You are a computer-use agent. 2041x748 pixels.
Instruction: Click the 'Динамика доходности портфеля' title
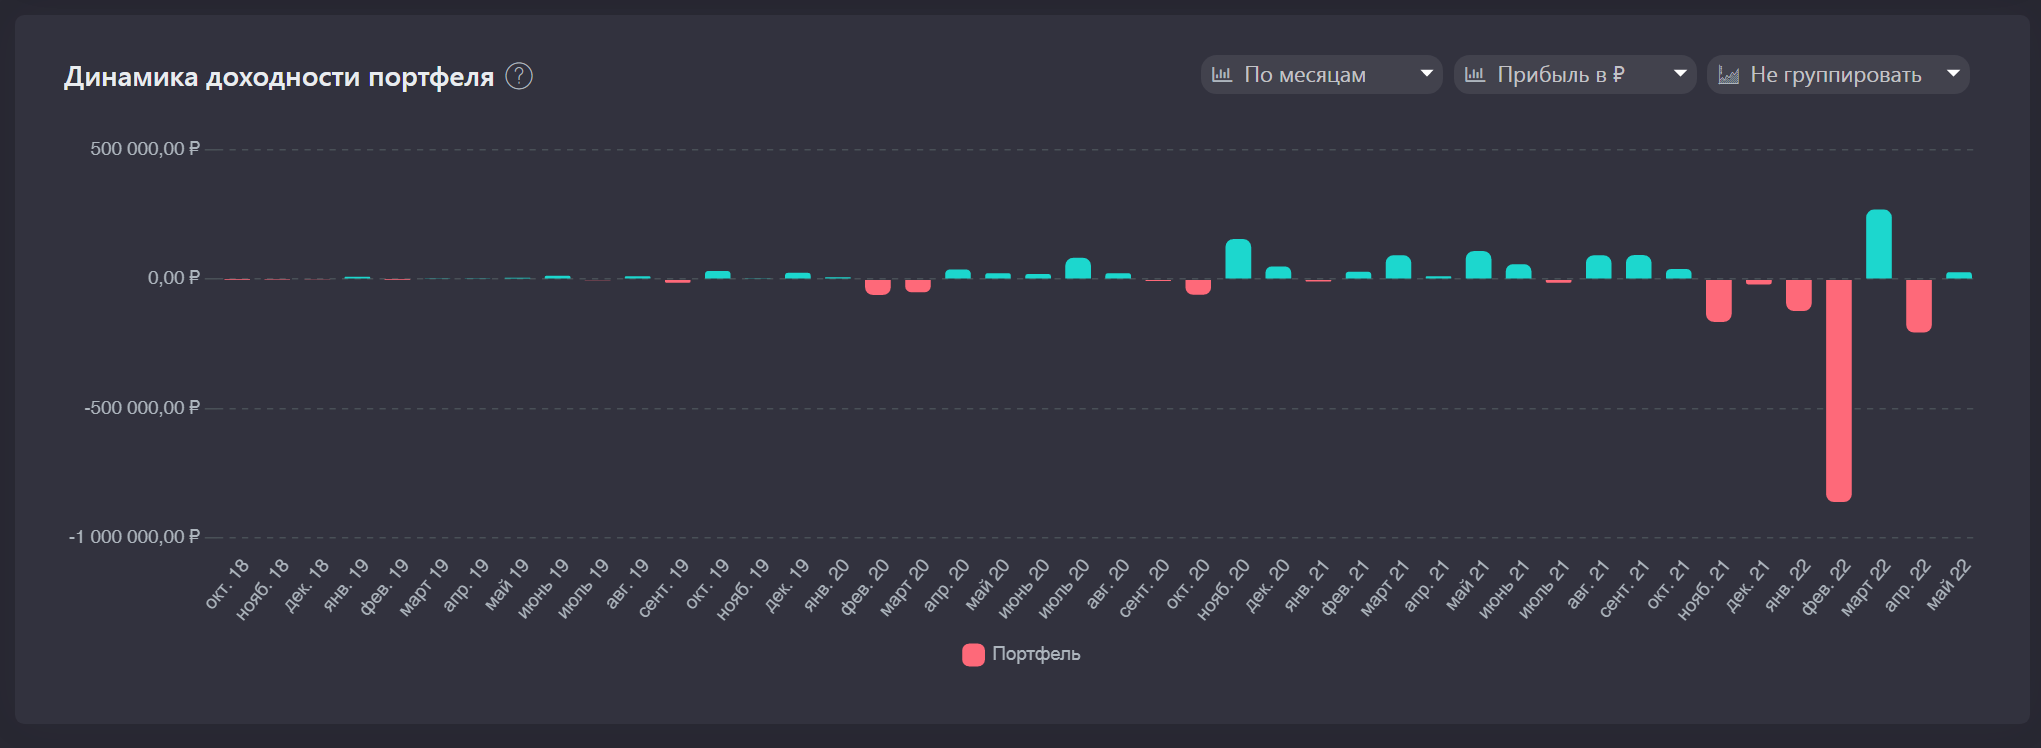(279, 77)
